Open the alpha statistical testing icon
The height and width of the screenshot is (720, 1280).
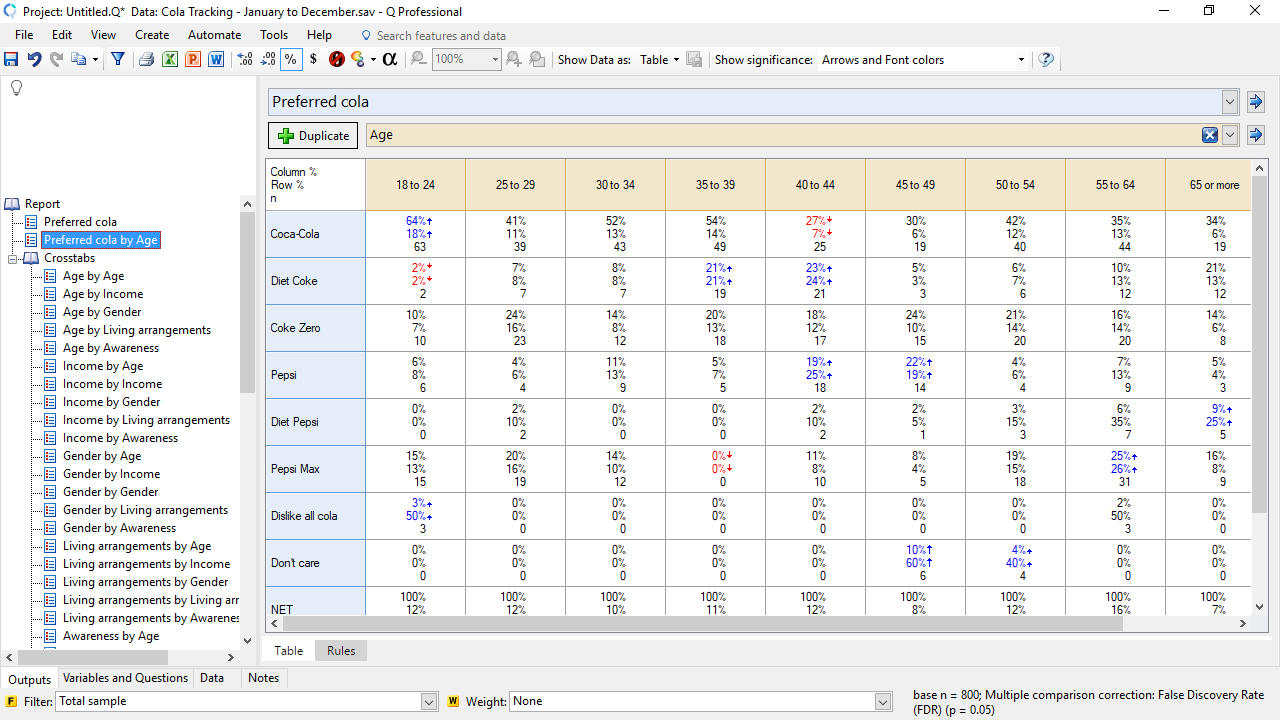point(389,60)
